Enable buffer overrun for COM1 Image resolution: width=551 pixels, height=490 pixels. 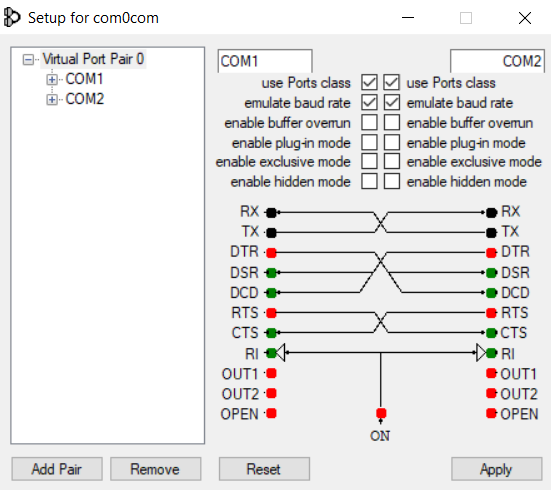coord(369,123)
